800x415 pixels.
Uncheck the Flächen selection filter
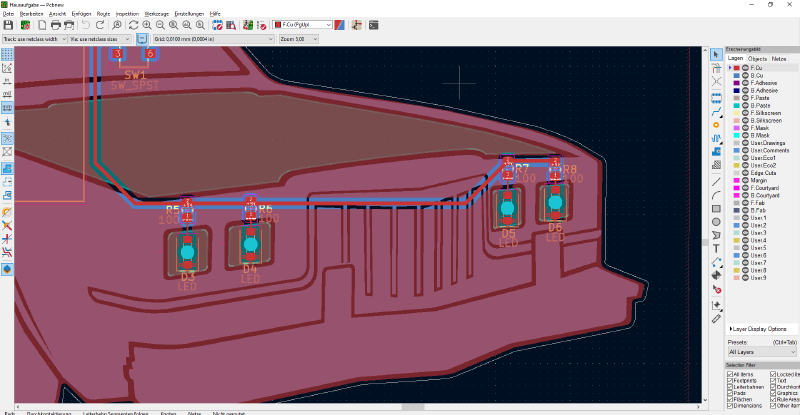[x=730, y=399]
